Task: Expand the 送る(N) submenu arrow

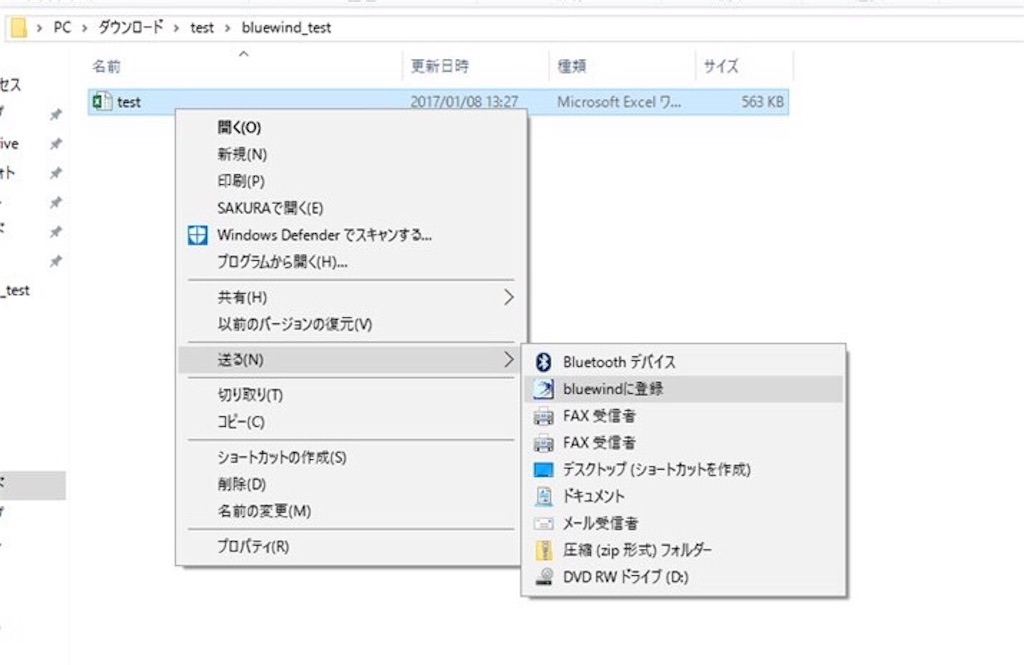Action: click(x=509, y=359)
